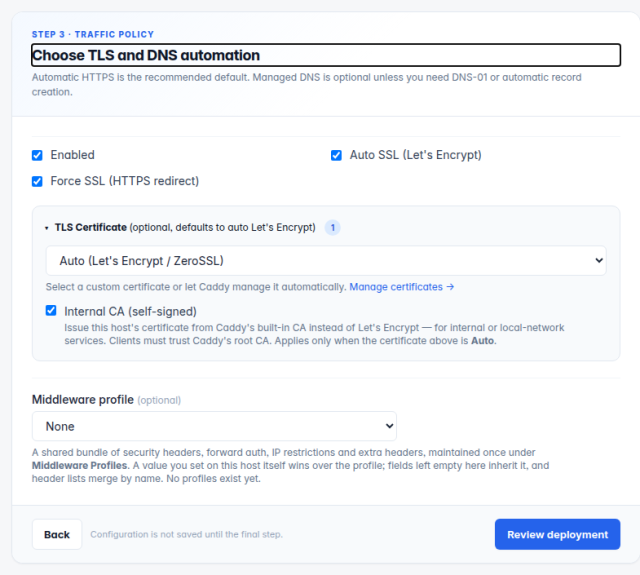640x575 pixels.
Task: Click the 'Issue this host's certificate' help text
Action: point(314,334)
